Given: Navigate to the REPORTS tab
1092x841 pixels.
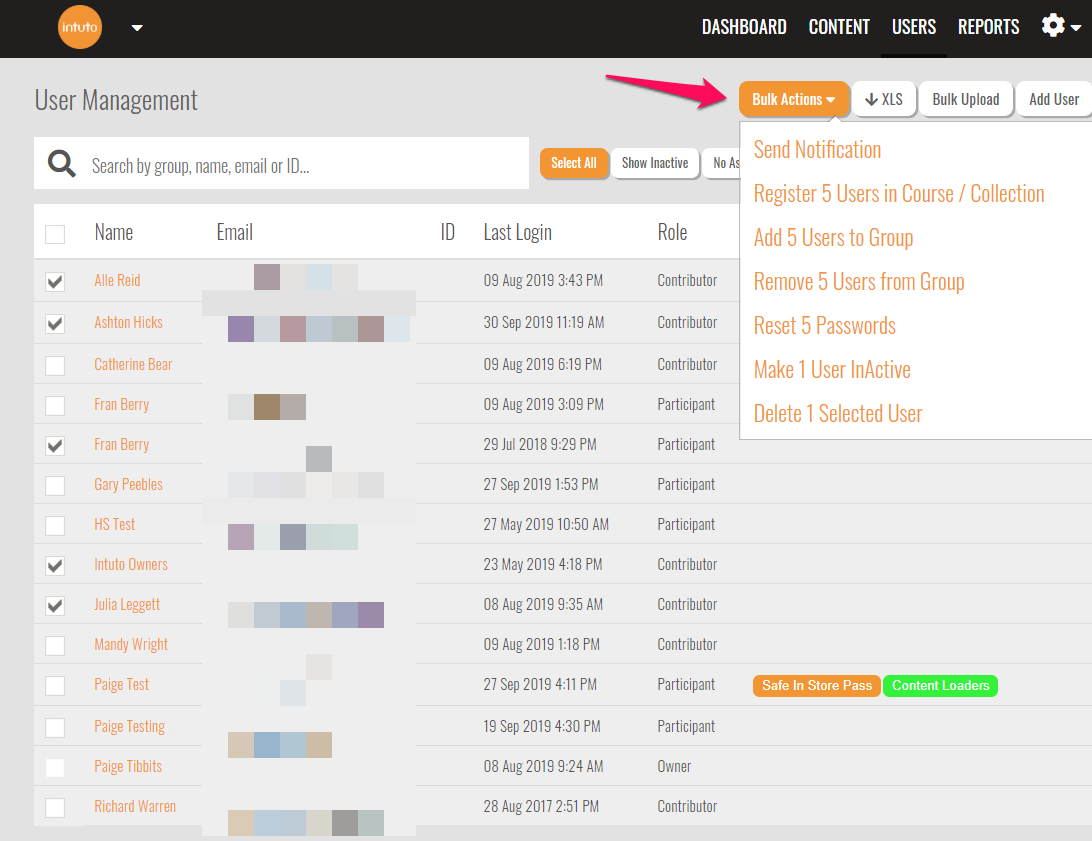Looking at the screenshot, I should tap(988, 27).
